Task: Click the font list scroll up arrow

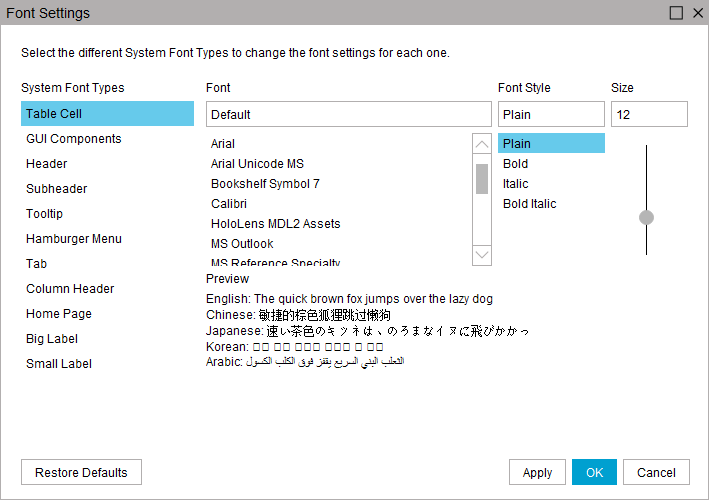Action: (x=482, y=144)
